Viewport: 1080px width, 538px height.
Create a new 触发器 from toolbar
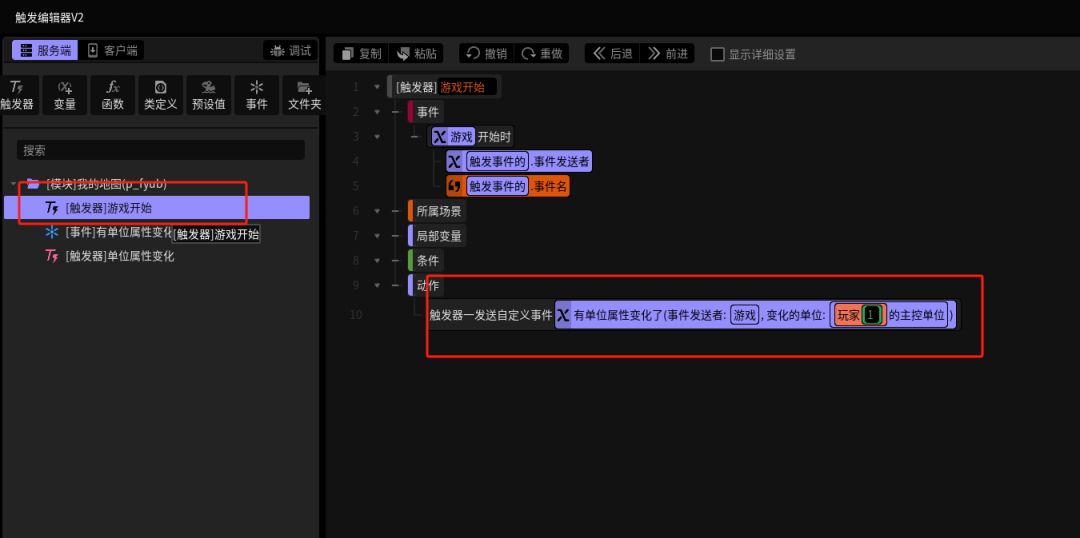pos(17,95)
